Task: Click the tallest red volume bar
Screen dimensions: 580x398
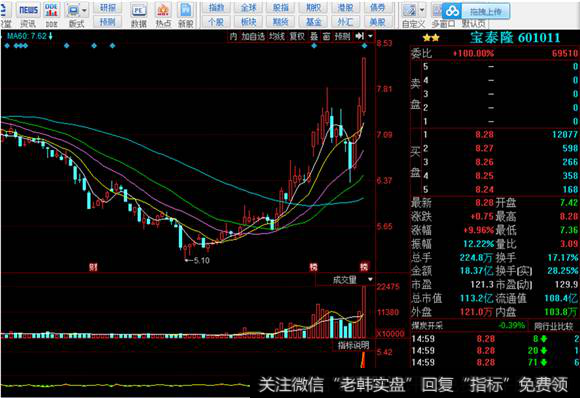Action: (364, 312)
